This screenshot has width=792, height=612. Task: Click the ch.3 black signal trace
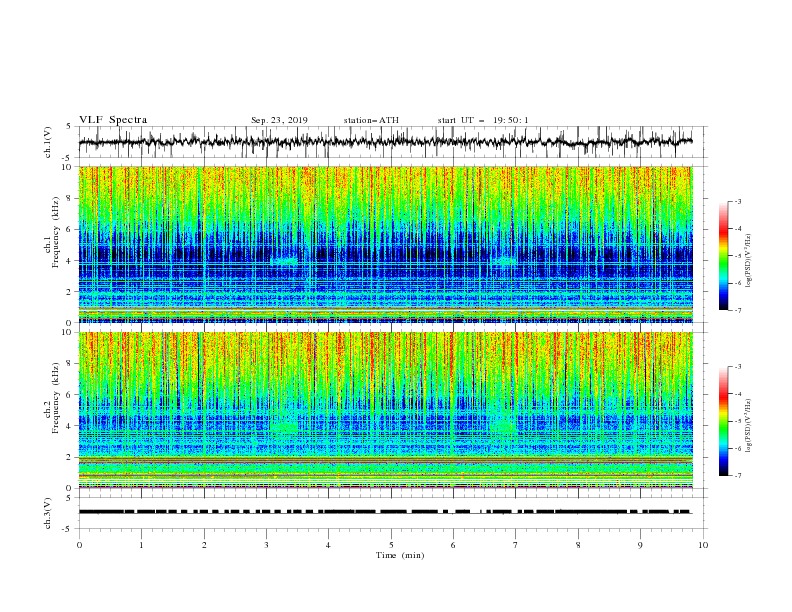coord(385,512)
